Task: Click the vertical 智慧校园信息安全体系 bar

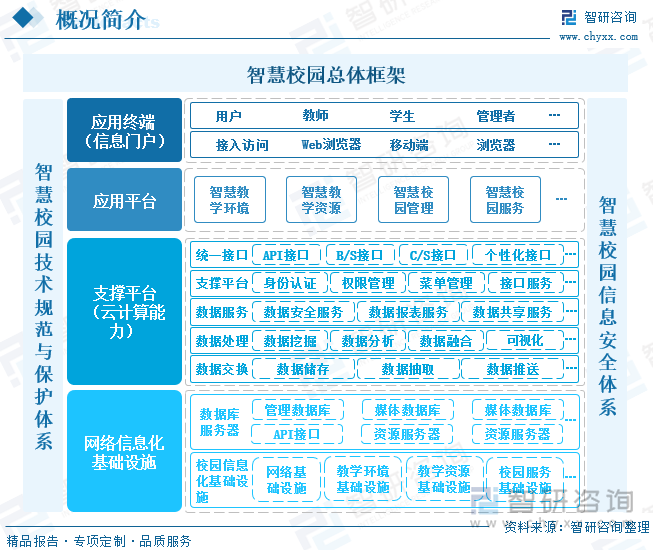Action: (x=607, y=306)
